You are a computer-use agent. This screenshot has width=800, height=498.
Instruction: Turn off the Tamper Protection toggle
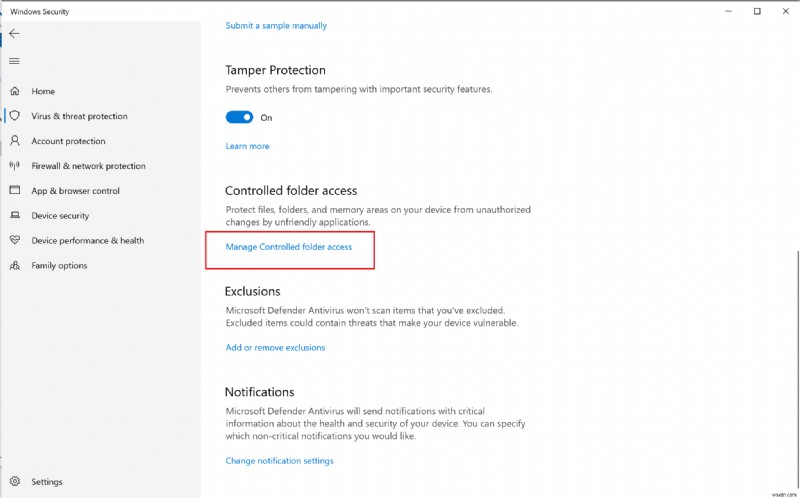click(239, 117)
